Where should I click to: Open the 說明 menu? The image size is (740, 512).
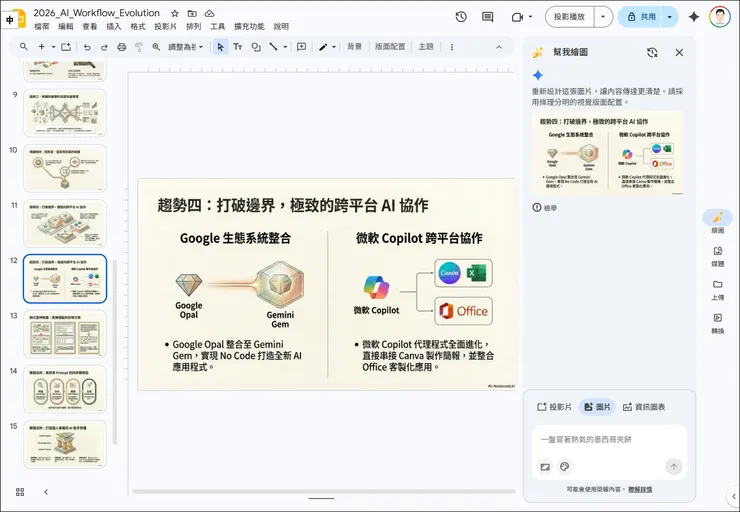coord(281,26)
